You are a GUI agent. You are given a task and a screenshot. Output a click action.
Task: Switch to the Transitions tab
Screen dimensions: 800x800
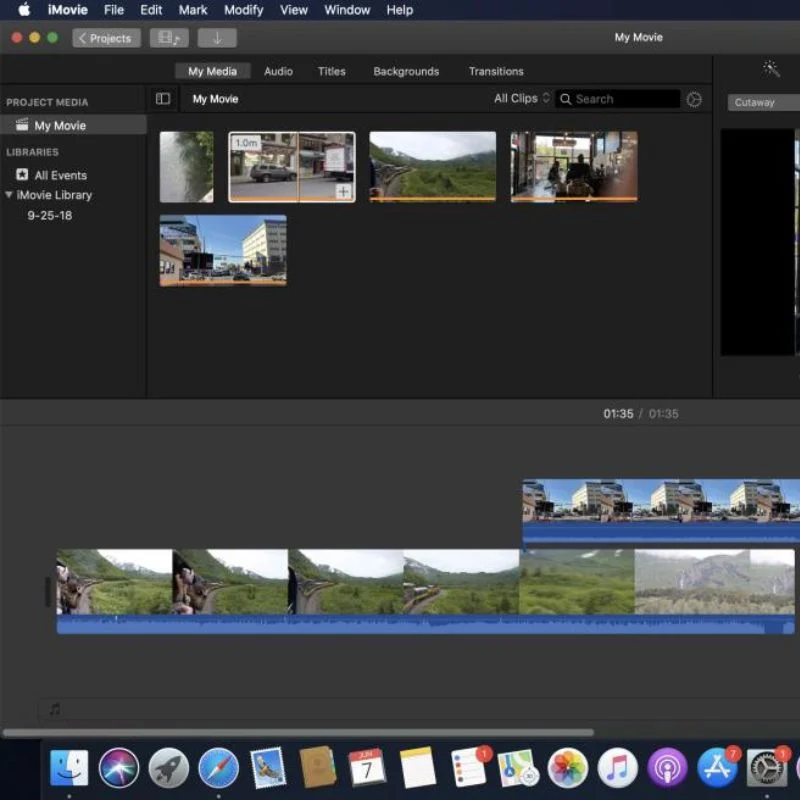tap(496, 71)
